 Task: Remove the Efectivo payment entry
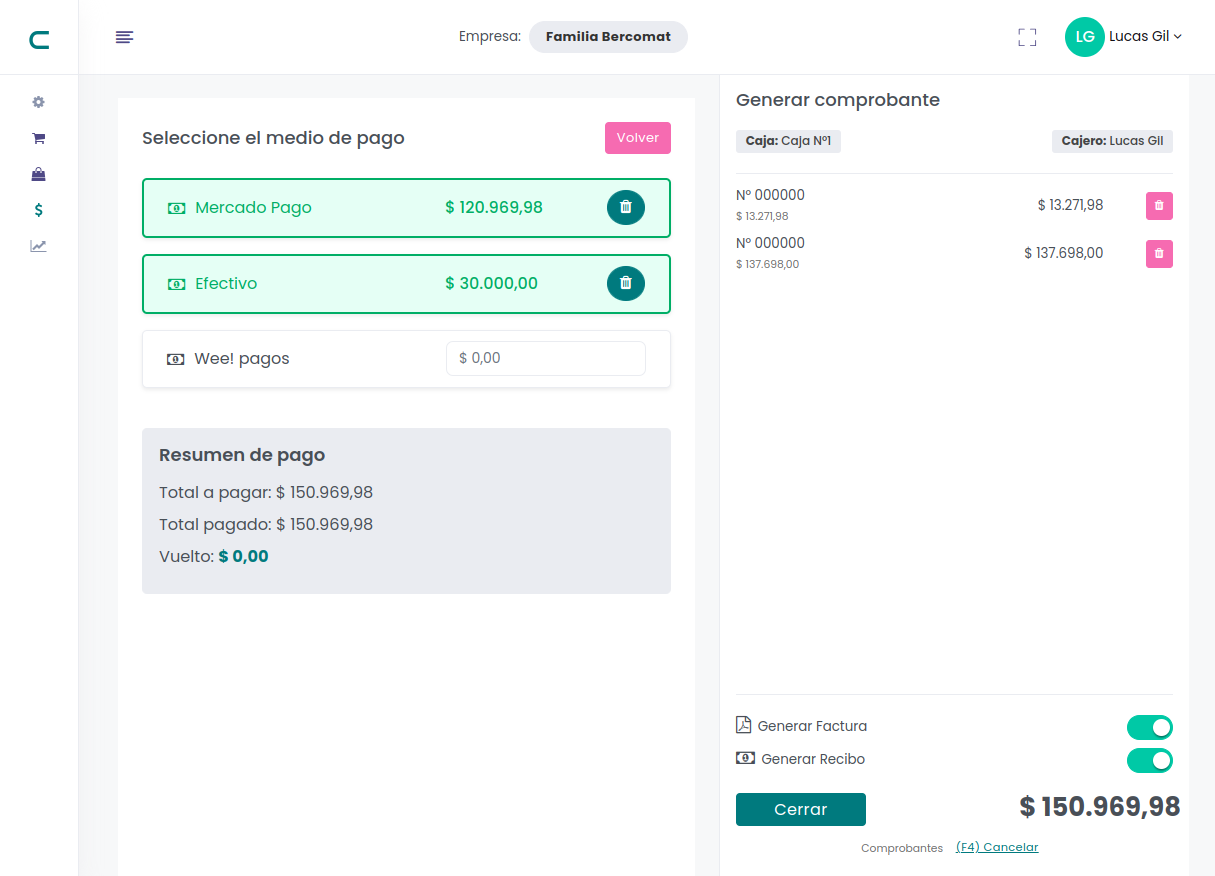[x=626, y=283]
